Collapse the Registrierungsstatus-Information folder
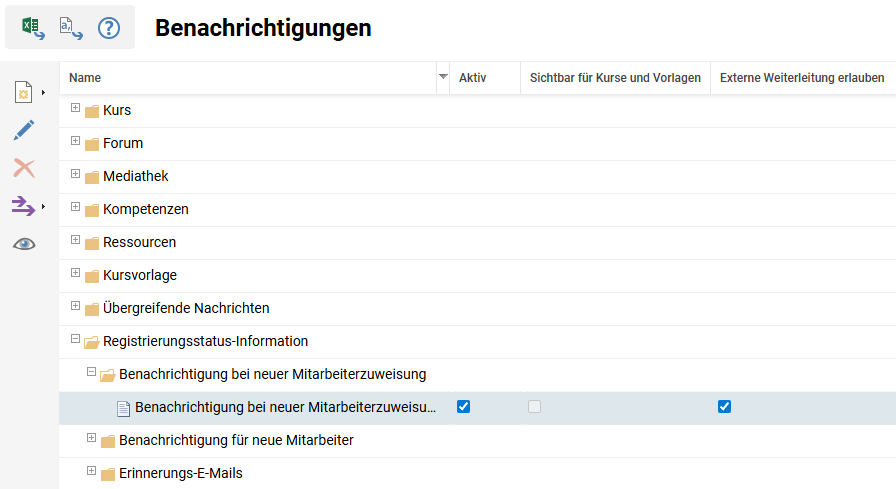 click(75, 339)
